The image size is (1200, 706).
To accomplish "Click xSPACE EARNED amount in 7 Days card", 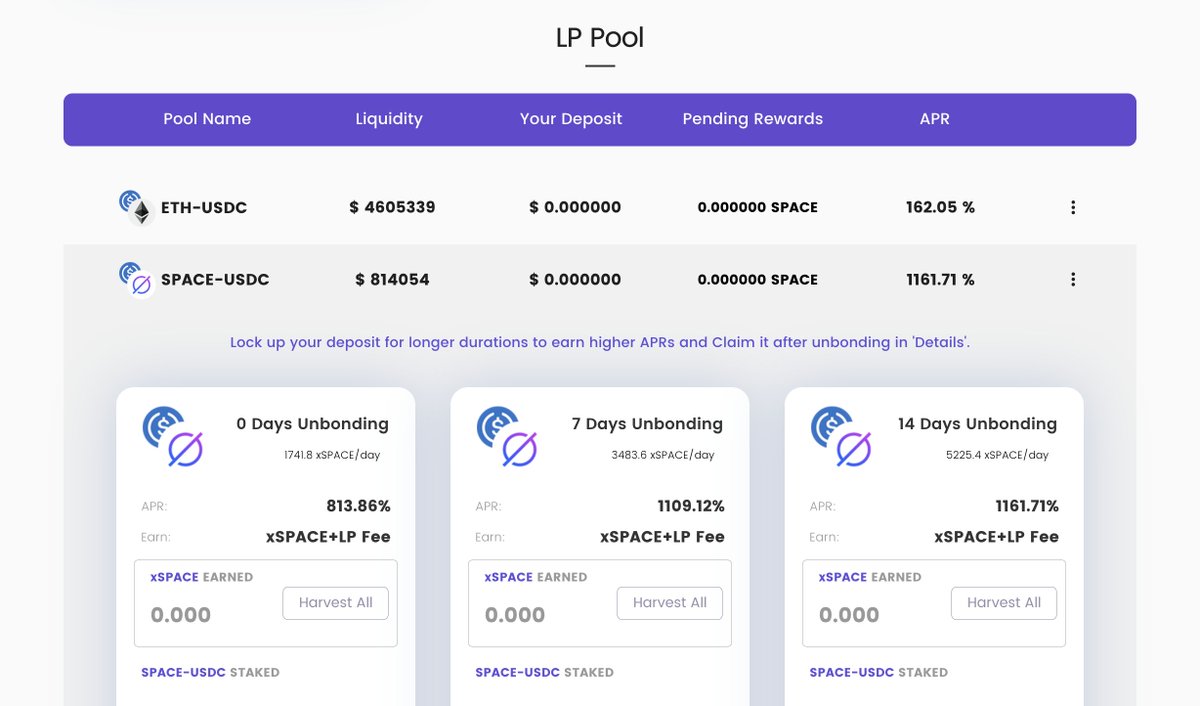I will [x=515, y=615].
